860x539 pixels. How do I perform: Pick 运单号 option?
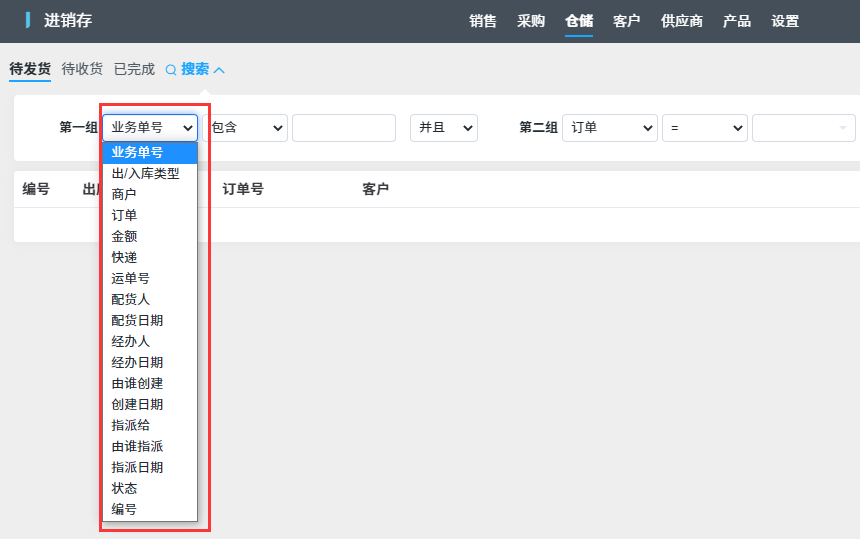click(150, 279)
